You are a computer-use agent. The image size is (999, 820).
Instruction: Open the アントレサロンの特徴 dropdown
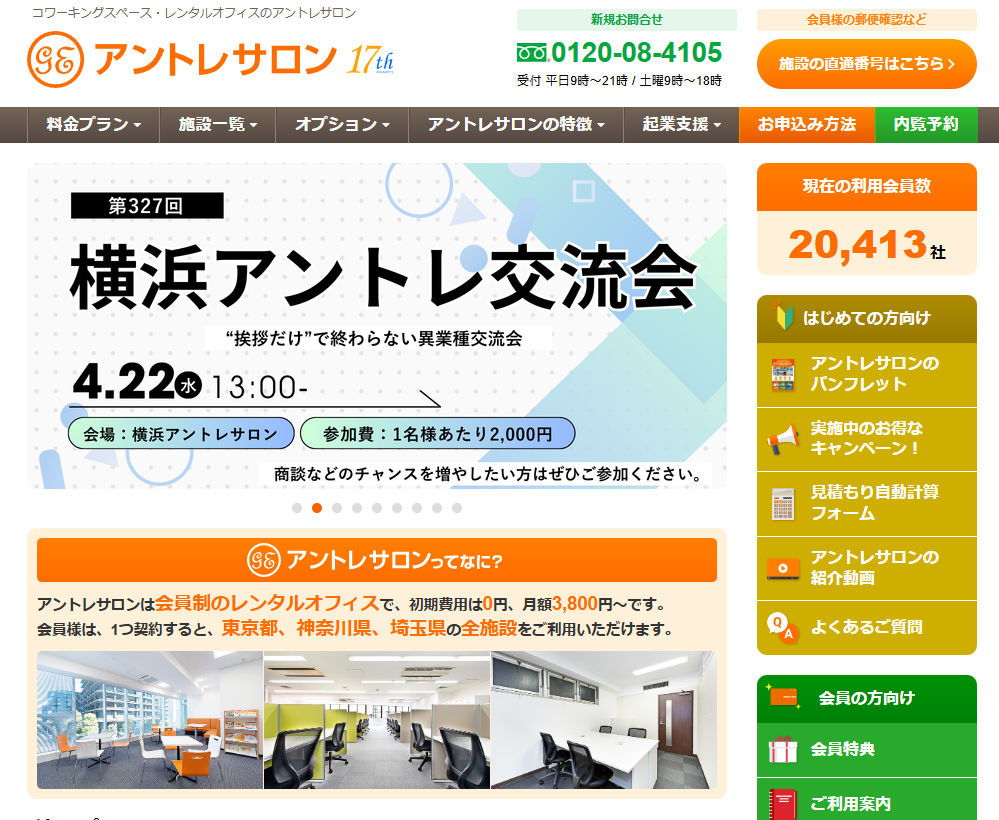(x=516, y=125)
